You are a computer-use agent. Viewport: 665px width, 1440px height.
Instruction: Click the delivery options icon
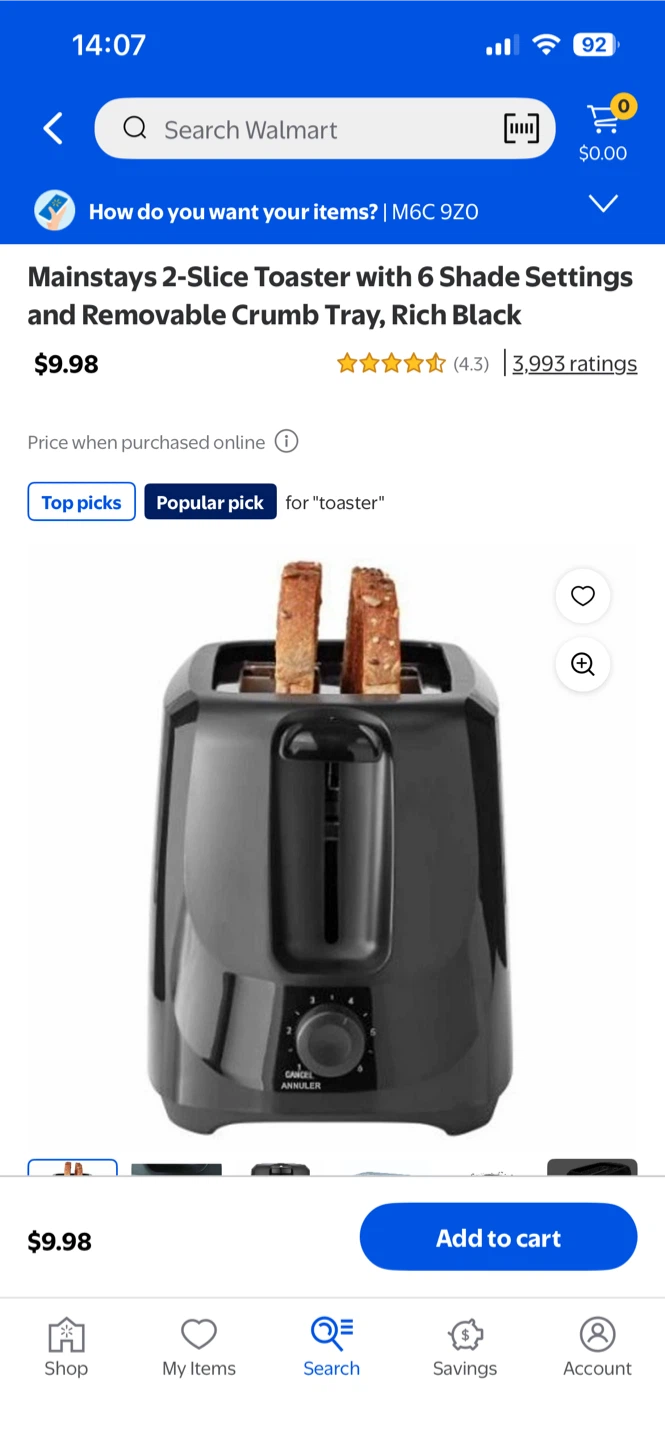(54, 211)
